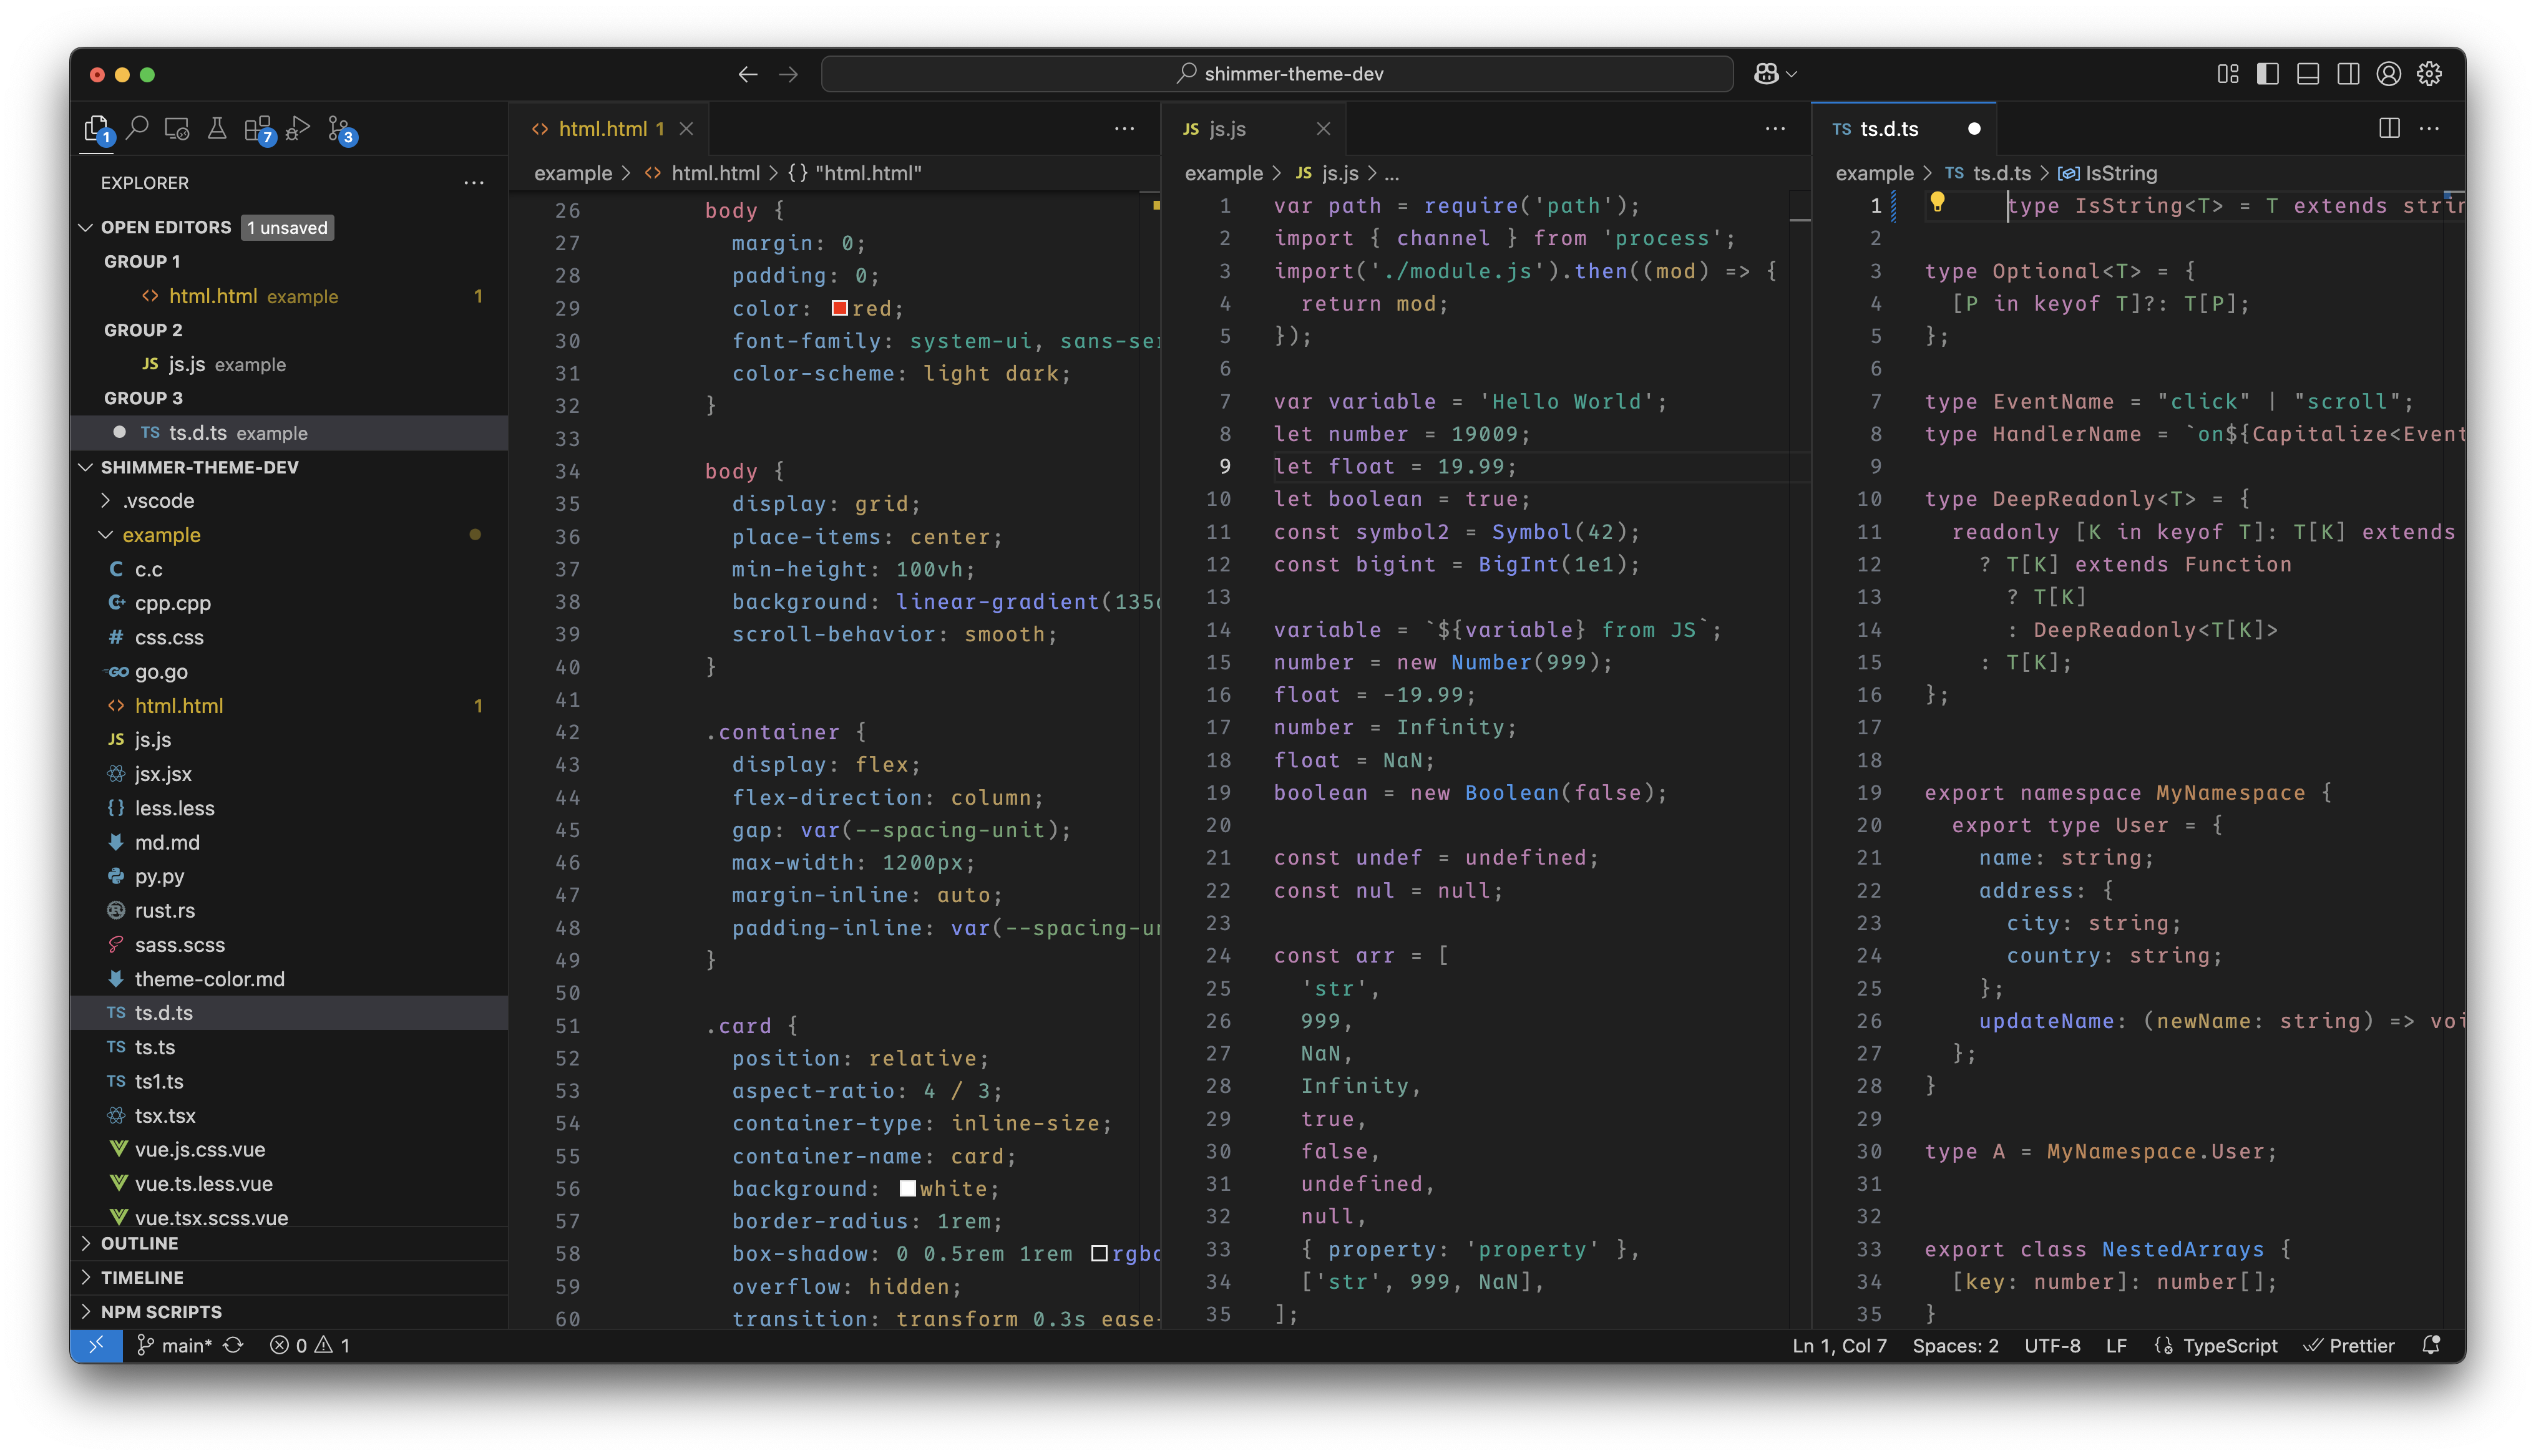Toggle the primary side bar
Image resolution: width=2536 pixels, height=1456 pixels.
(x=2267, y=74)
